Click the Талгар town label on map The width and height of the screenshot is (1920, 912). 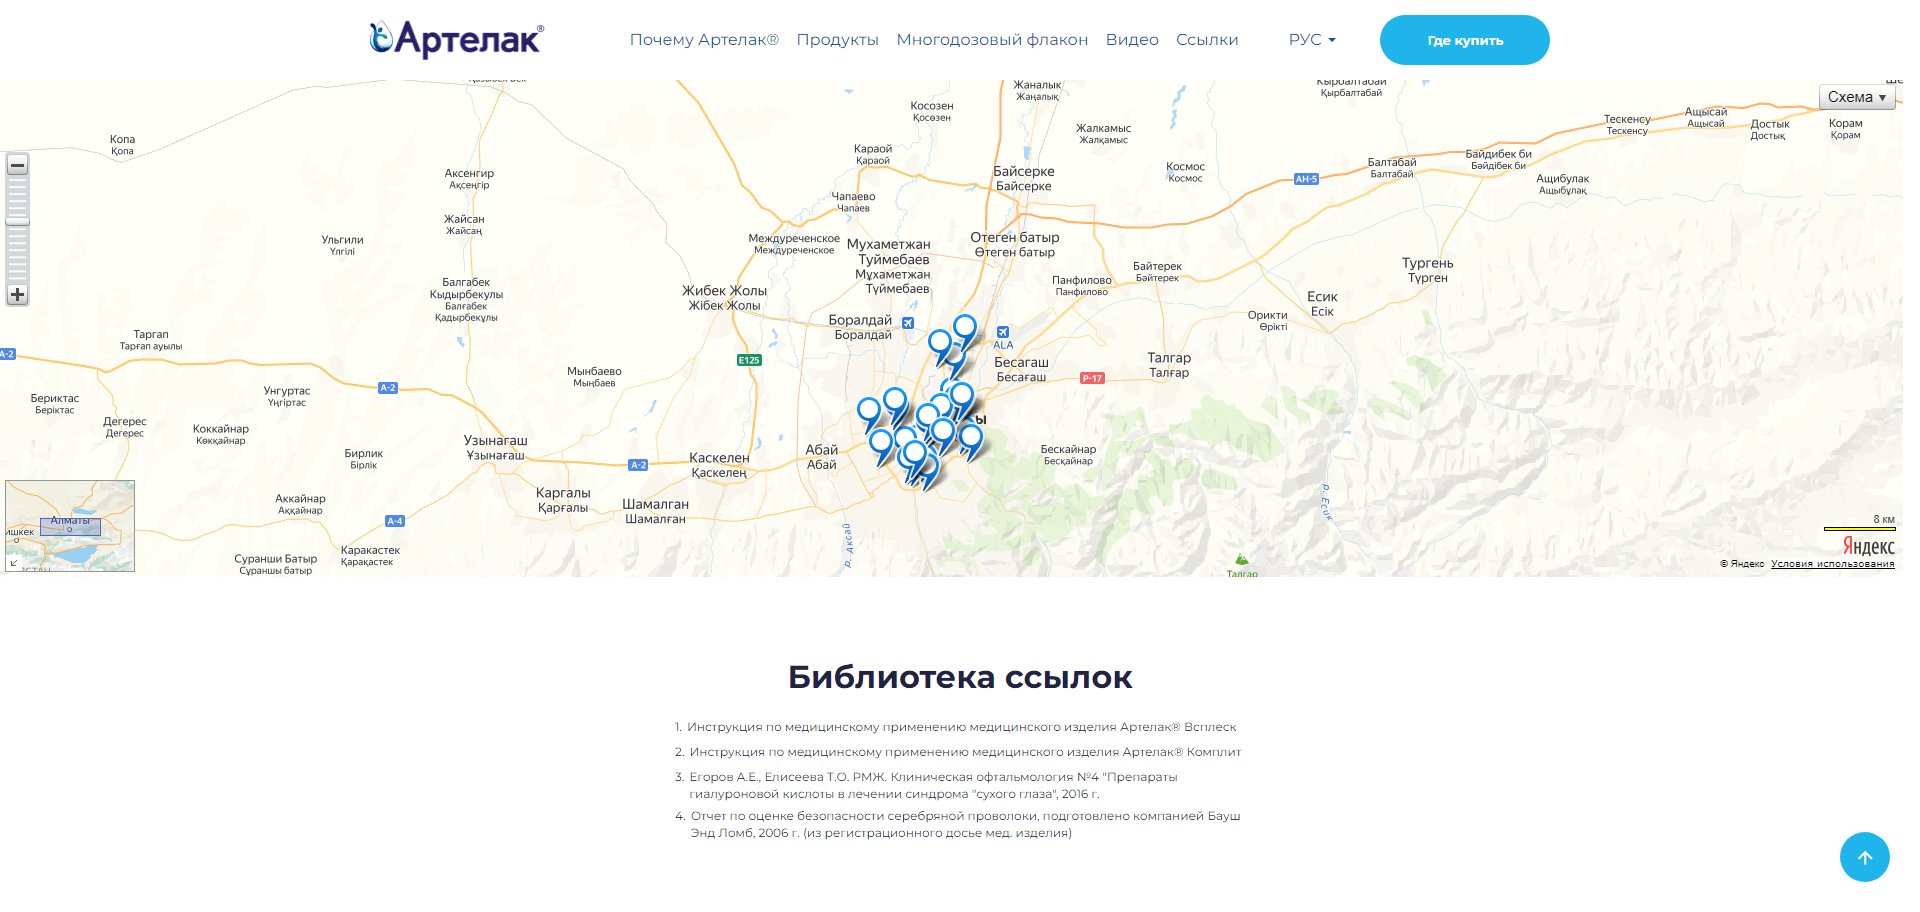pos(1169,365)
